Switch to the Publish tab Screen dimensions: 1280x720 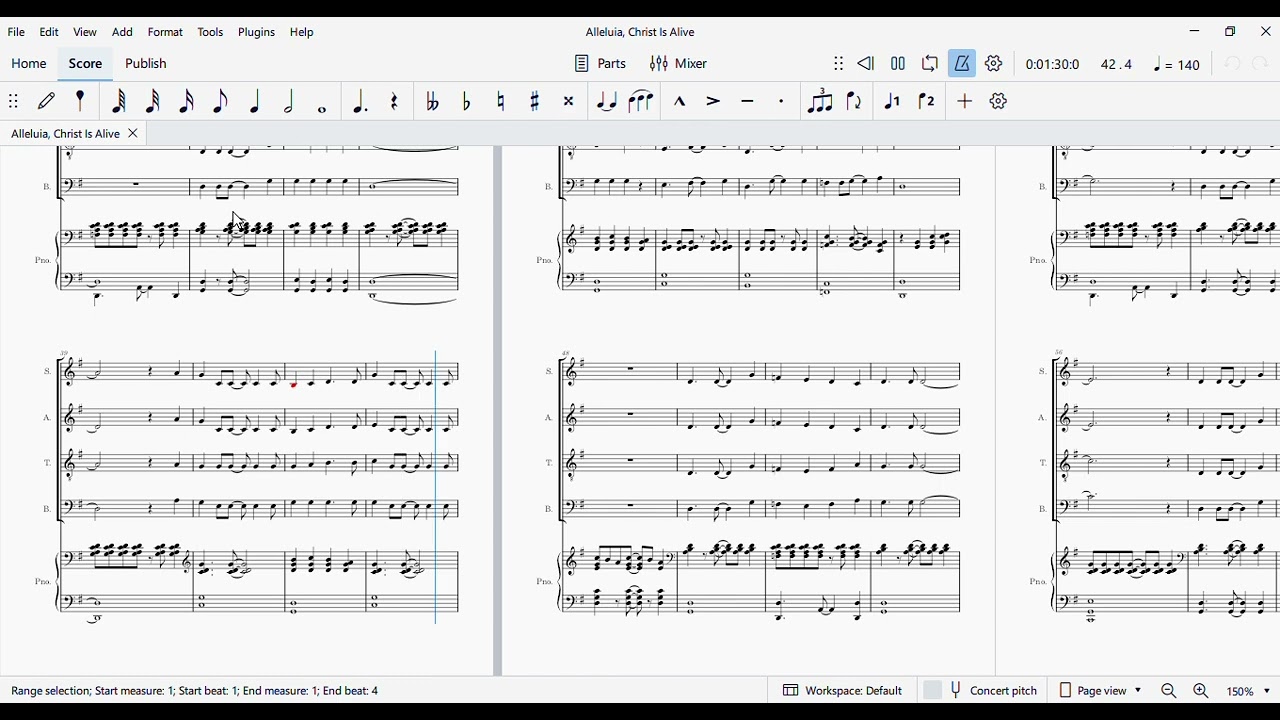click(146, 64)
